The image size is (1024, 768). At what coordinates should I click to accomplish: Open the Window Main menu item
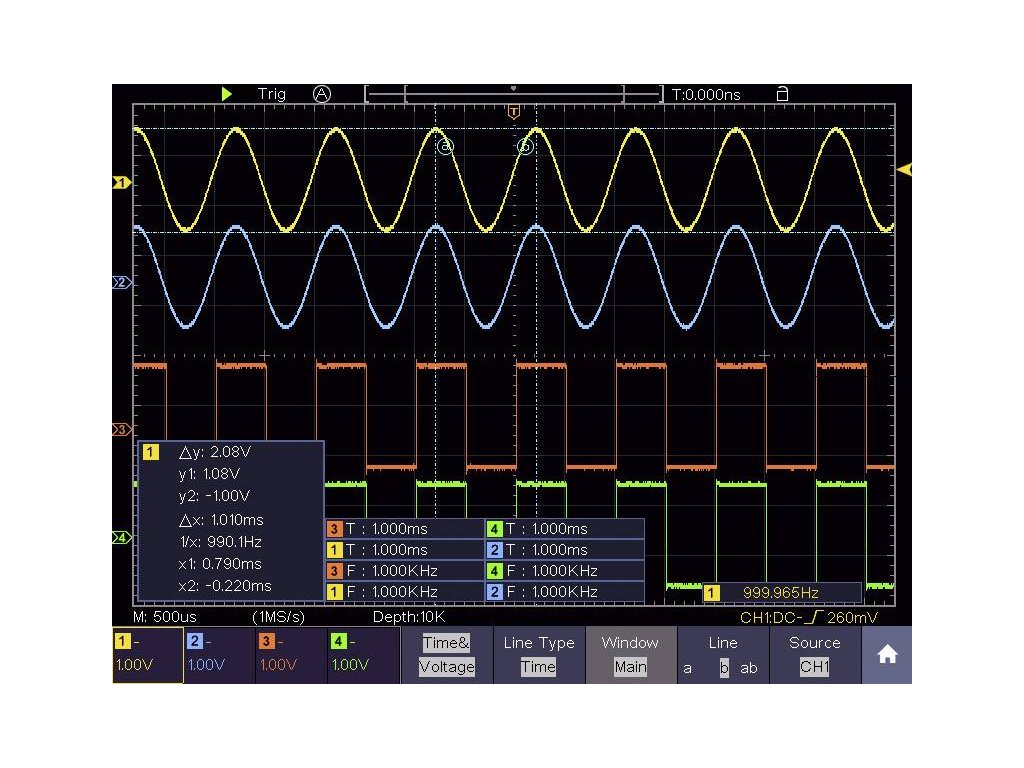coord(630,655)
